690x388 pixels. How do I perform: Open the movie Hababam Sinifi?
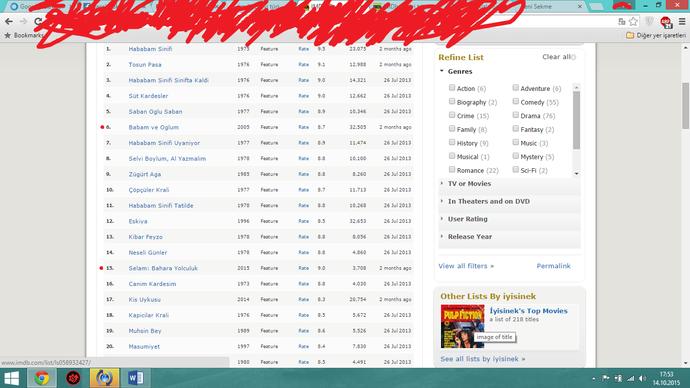(150, 49)
